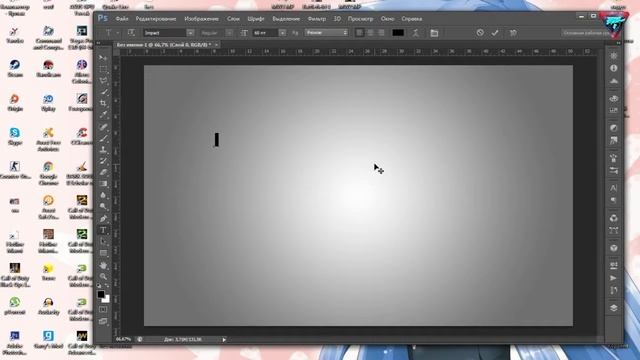
Task: Expand the right panel dock arrows
Action: [x=618, y=43]
